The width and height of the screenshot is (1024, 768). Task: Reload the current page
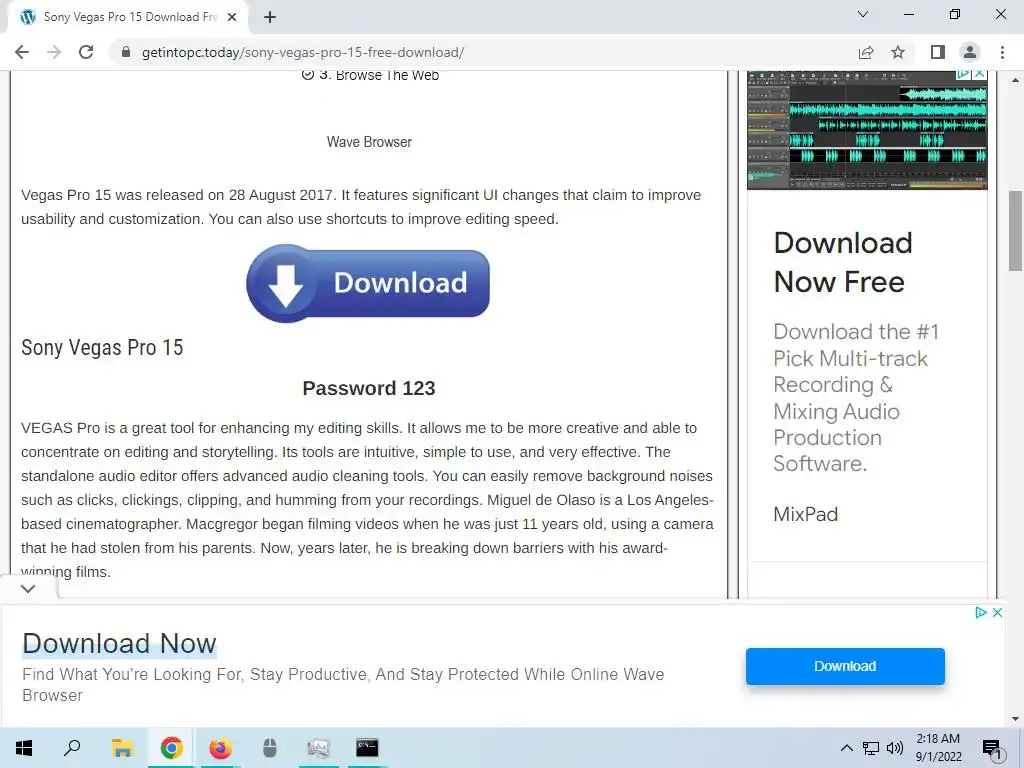86,52
